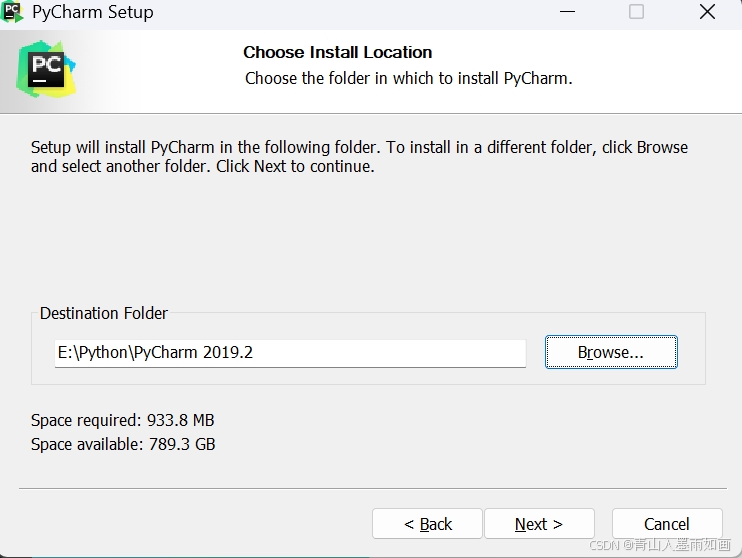Click the PyCharm icon in the title bar
The width and height of the screenshot is (742, 558).
click(12, 12)
